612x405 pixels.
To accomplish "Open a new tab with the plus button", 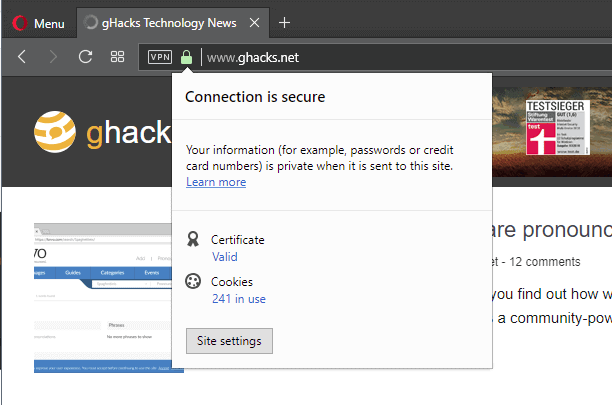I will tap(285, 23).
